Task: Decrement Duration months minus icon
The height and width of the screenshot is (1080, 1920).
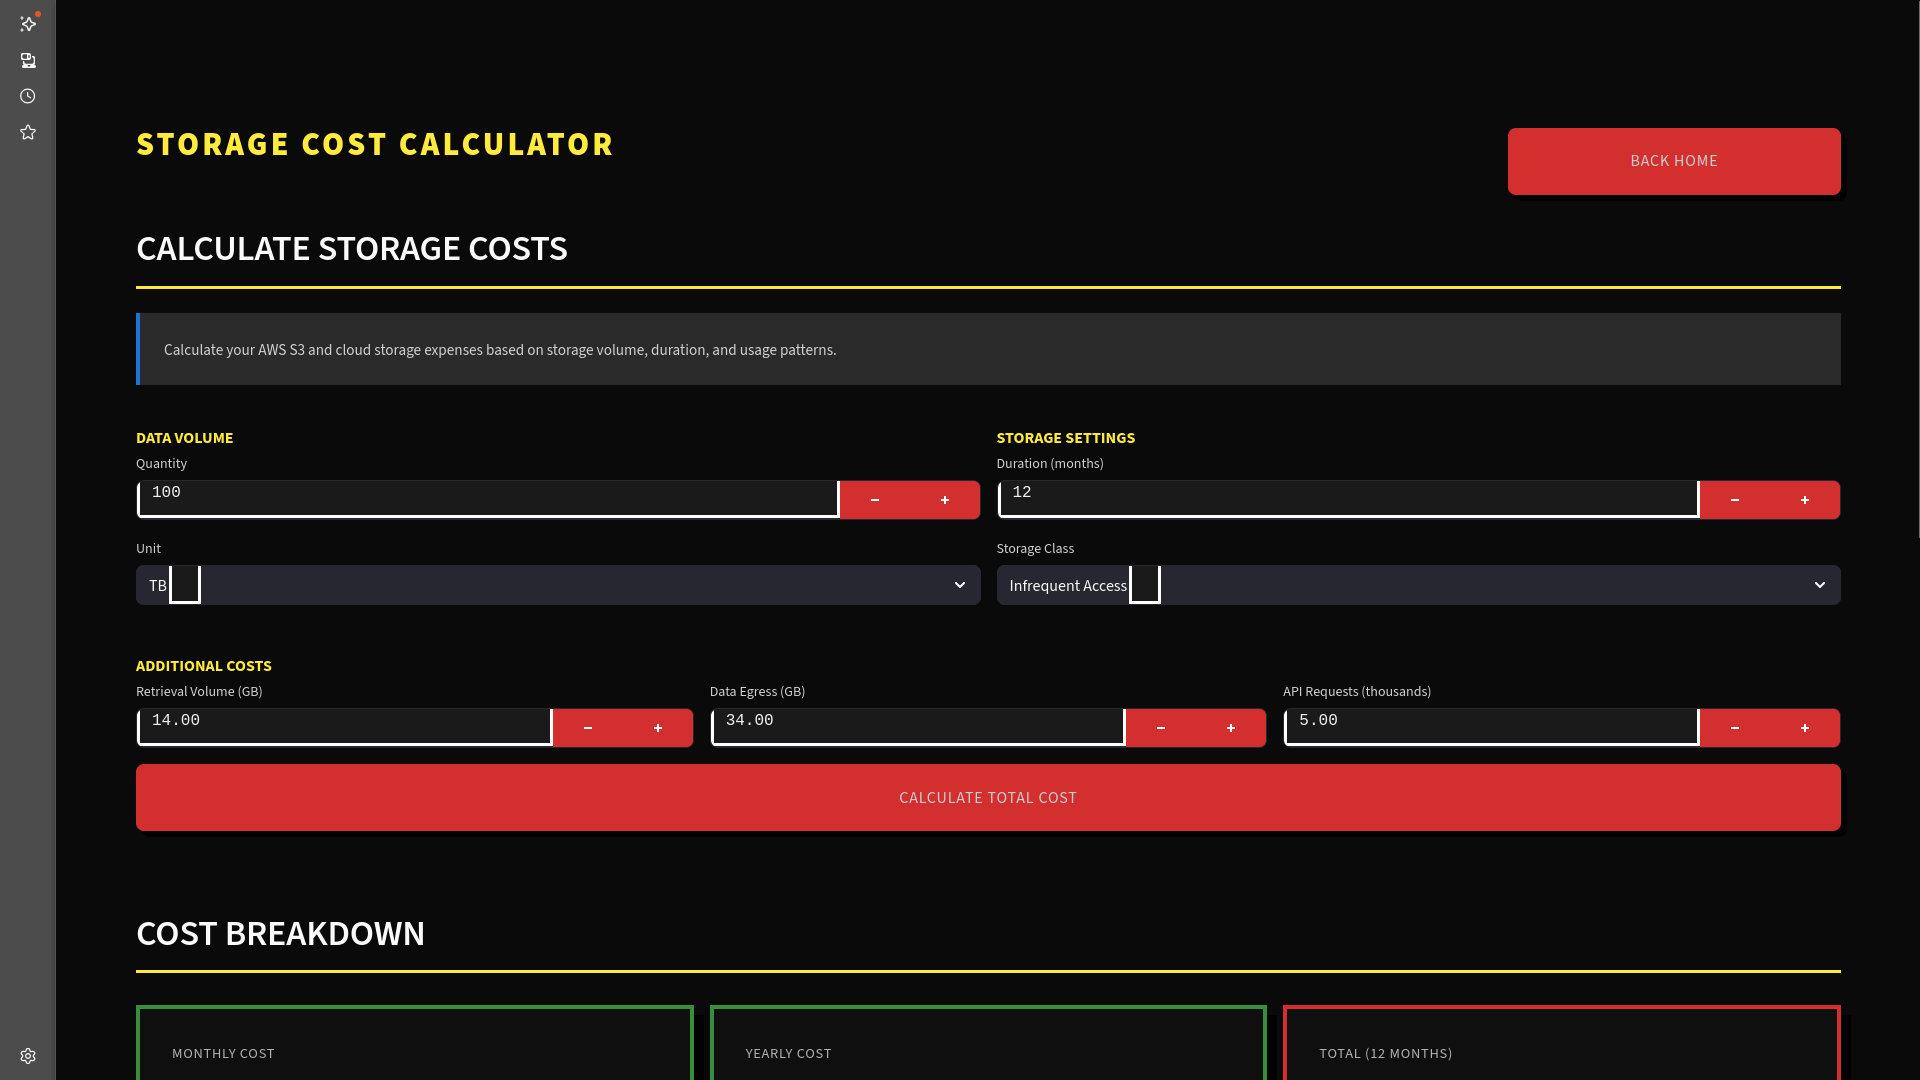Action: point(1735,500)
